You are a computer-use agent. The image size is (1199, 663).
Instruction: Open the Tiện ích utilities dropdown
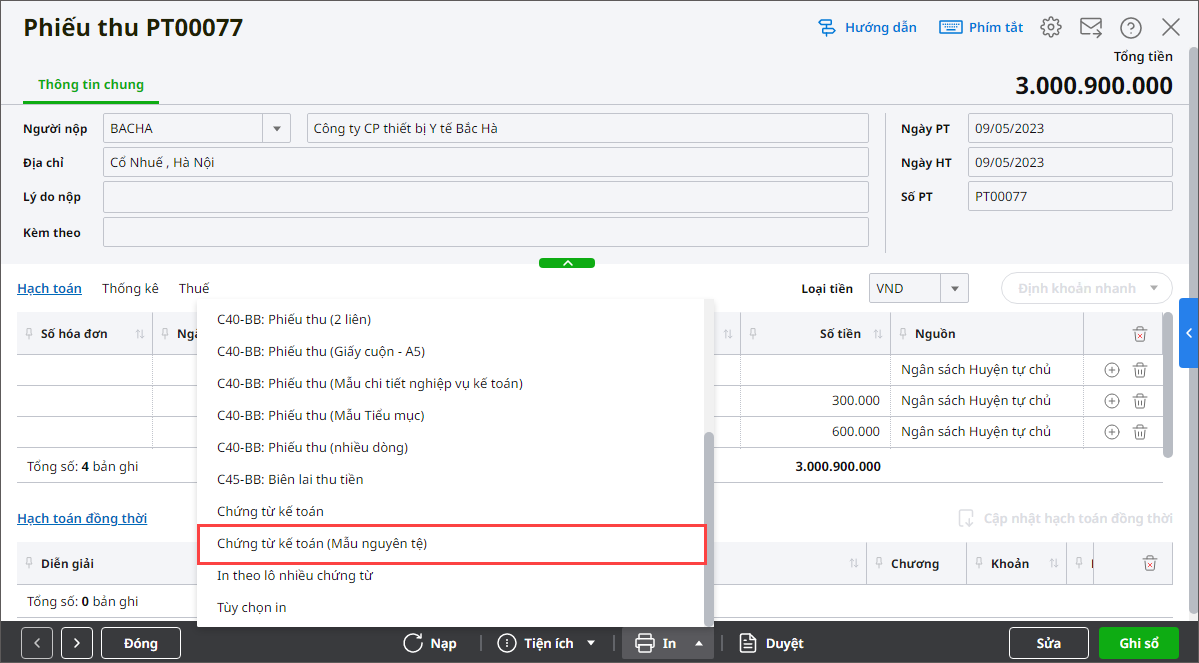(546, 643)
